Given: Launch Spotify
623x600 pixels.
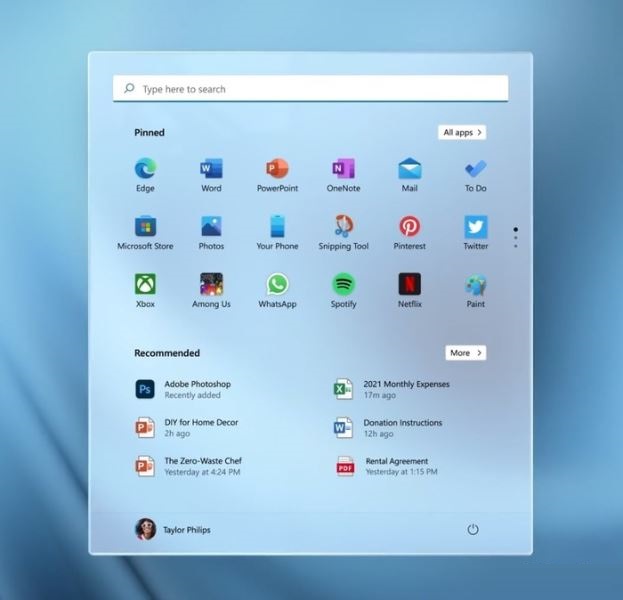Looking at the screenshot, I should (x=343, y=290).
